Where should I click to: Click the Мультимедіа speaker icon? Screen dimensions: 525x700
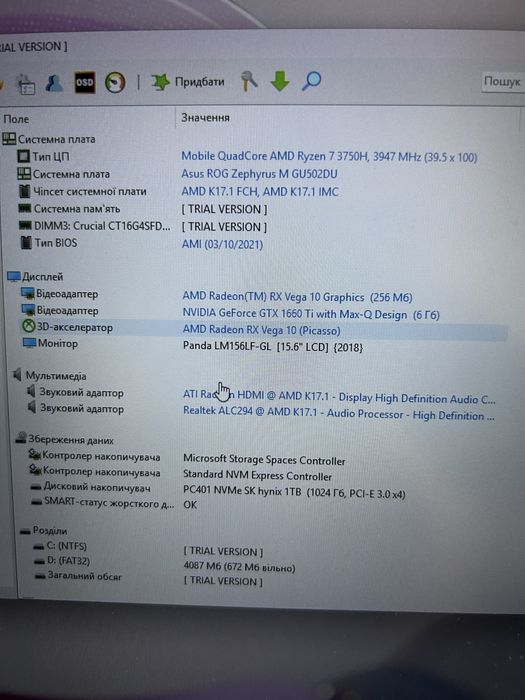17,375
